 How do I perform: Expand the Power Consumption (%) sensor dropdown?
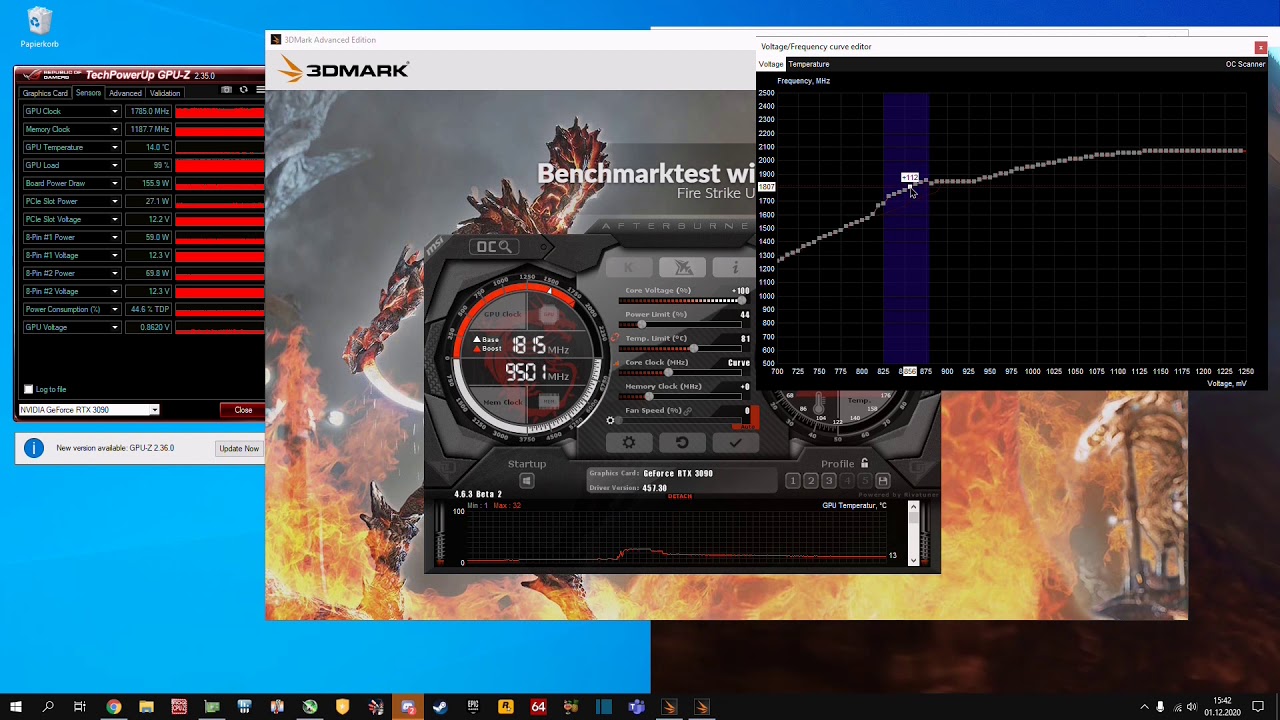click(115, 309)
